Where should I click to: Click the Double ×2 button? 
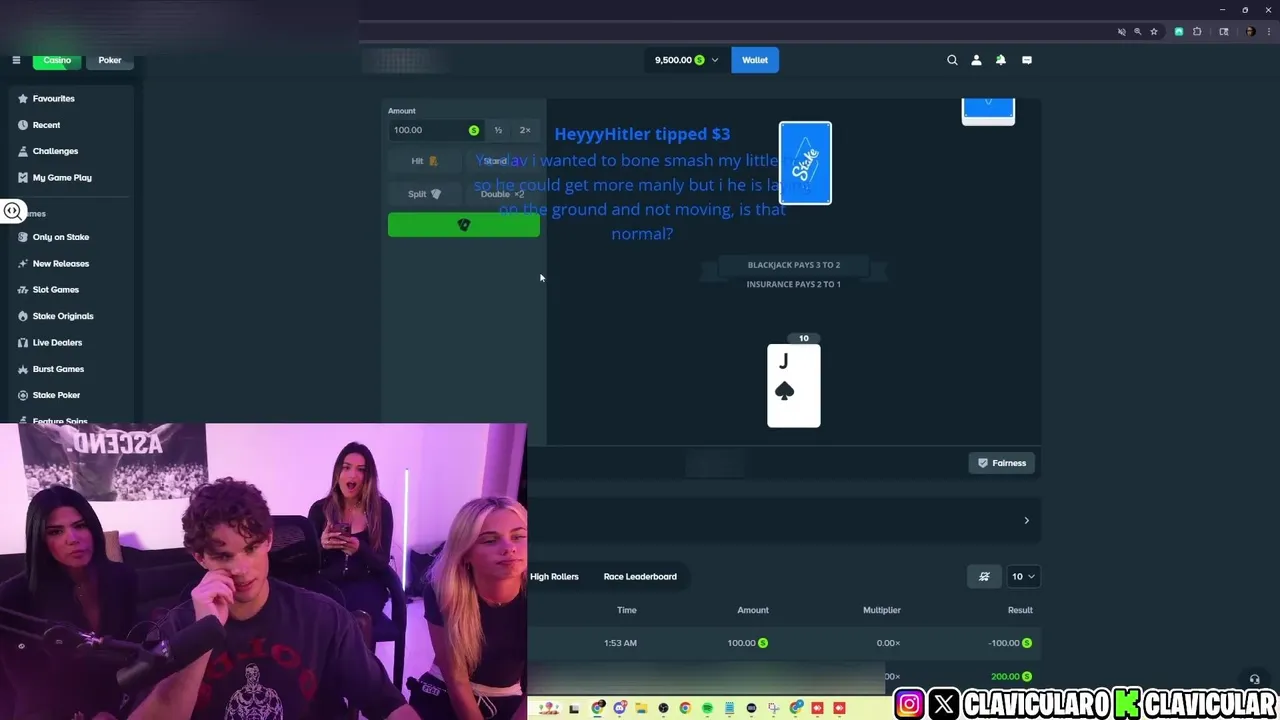point(503,194)
